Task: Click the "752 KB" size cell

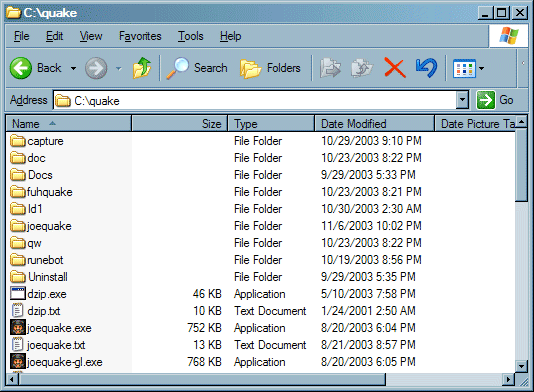Action: (204, 328)
